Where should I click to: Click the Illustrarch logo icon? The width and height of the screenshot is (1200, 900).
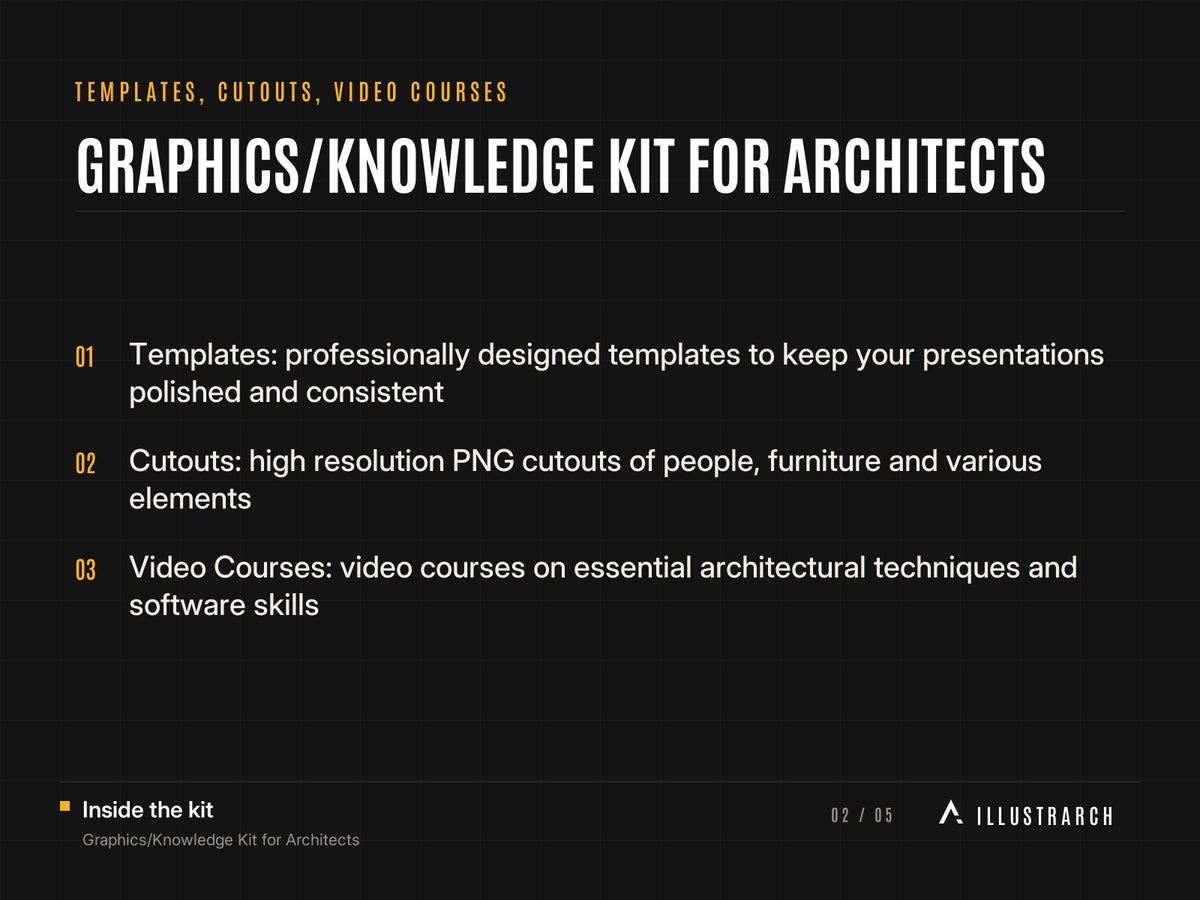click(x=951, y=813)
